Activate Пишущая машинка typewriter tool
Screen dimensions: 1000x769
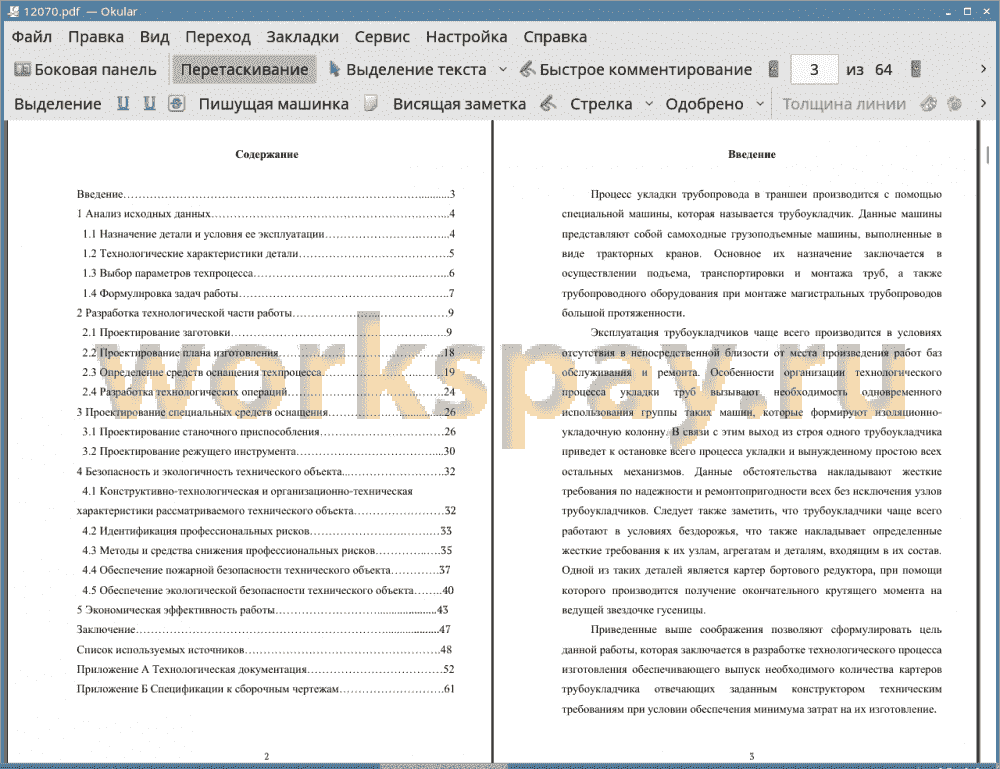(273, 104)
